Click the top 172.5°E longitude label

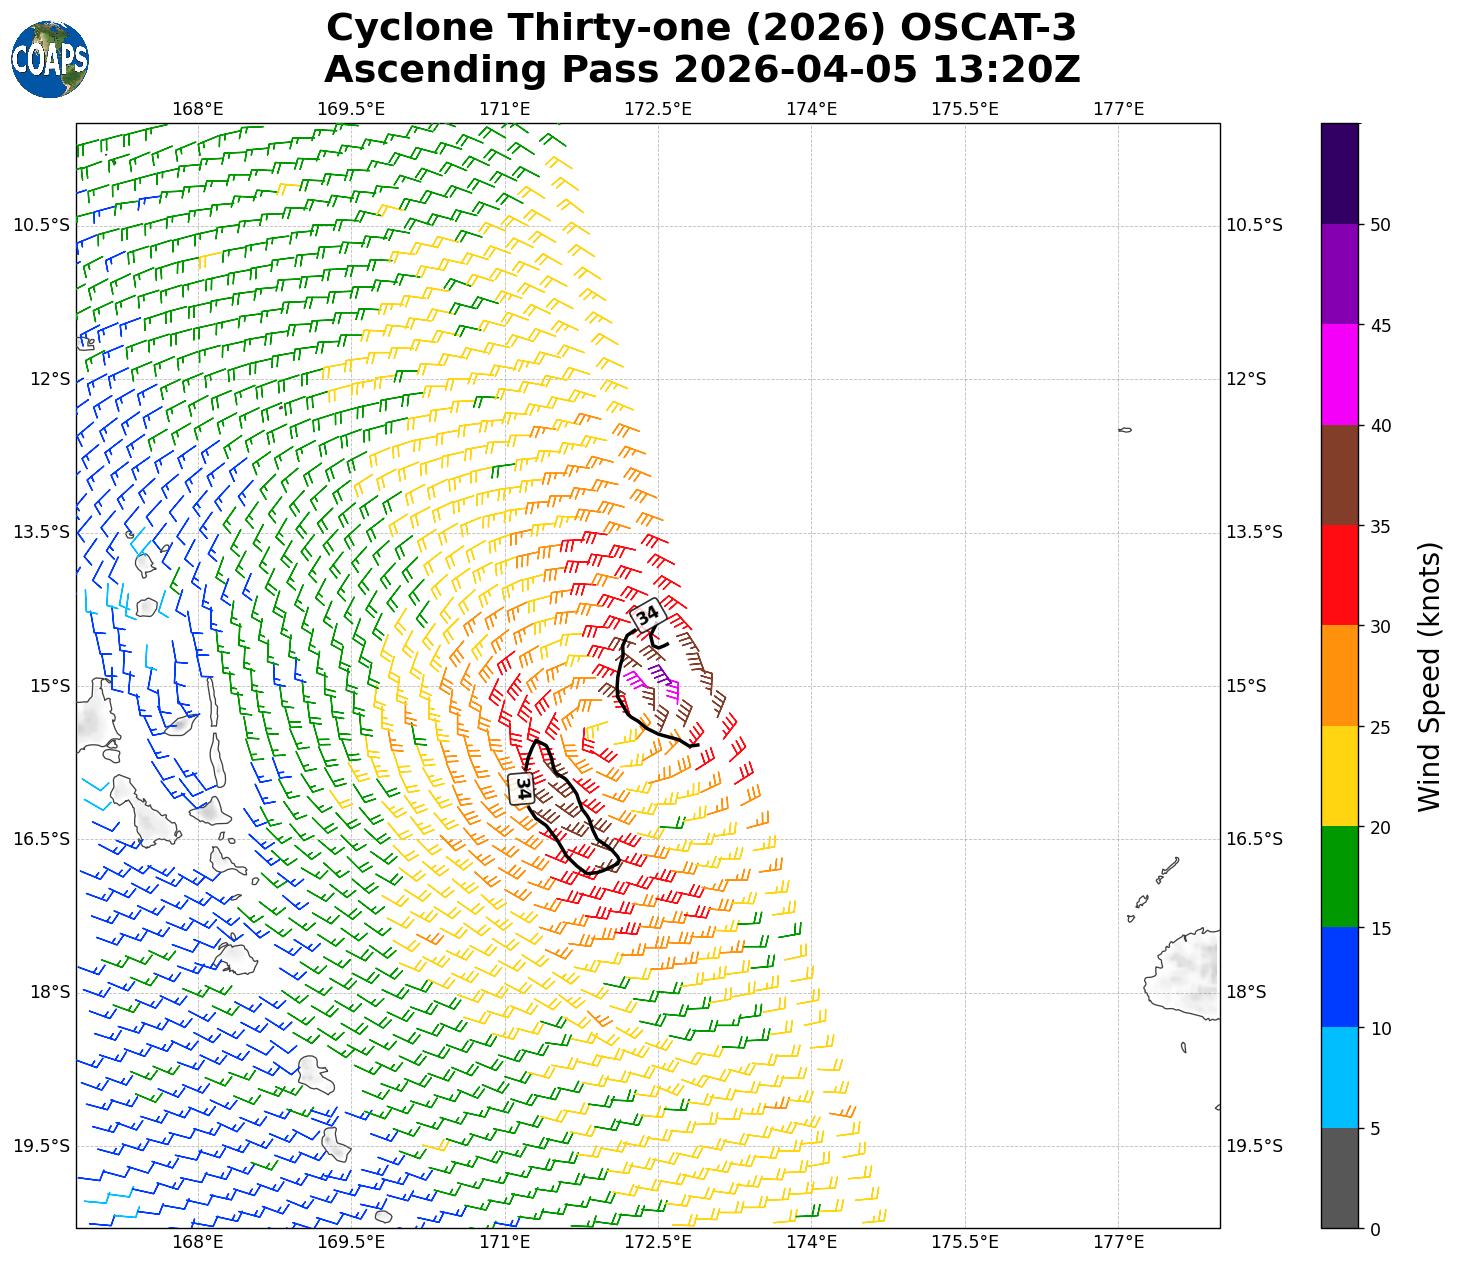[657, 108]
